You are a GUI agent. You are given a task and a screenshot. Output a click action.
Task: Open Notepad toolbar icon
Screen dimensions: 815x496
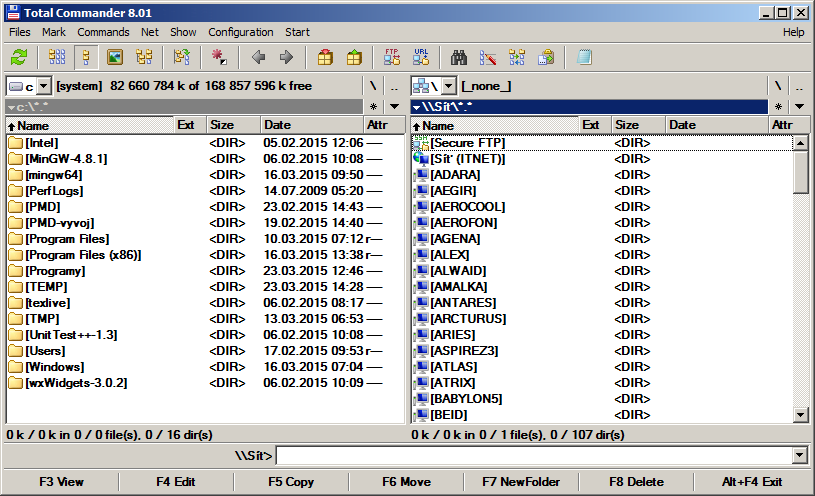click(584, 57)
